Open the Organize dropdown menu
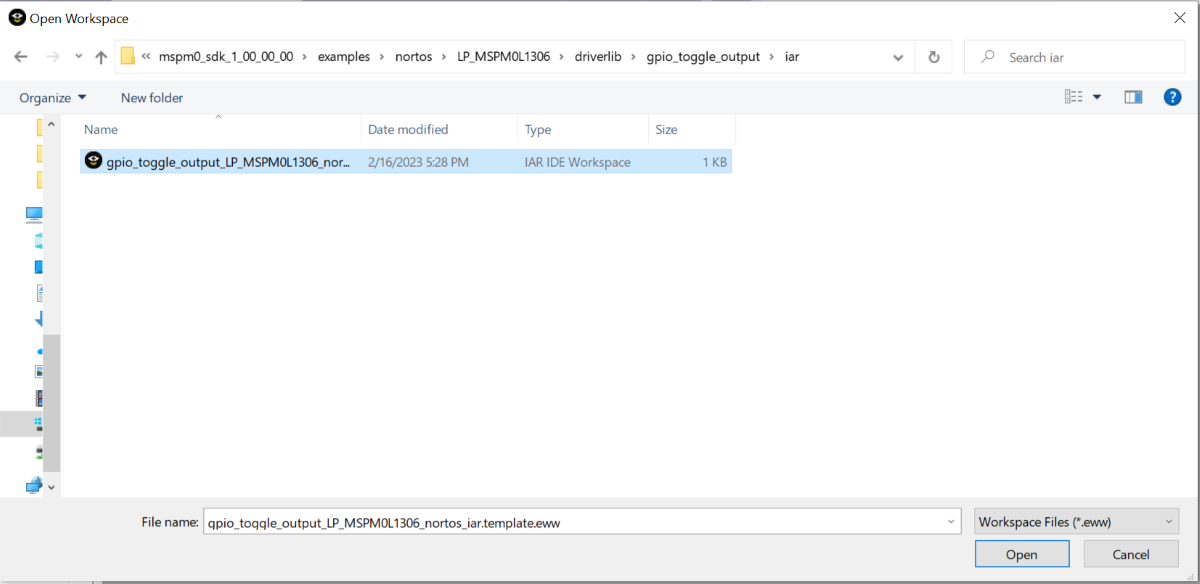1200x584 pixels. point(53,97)
